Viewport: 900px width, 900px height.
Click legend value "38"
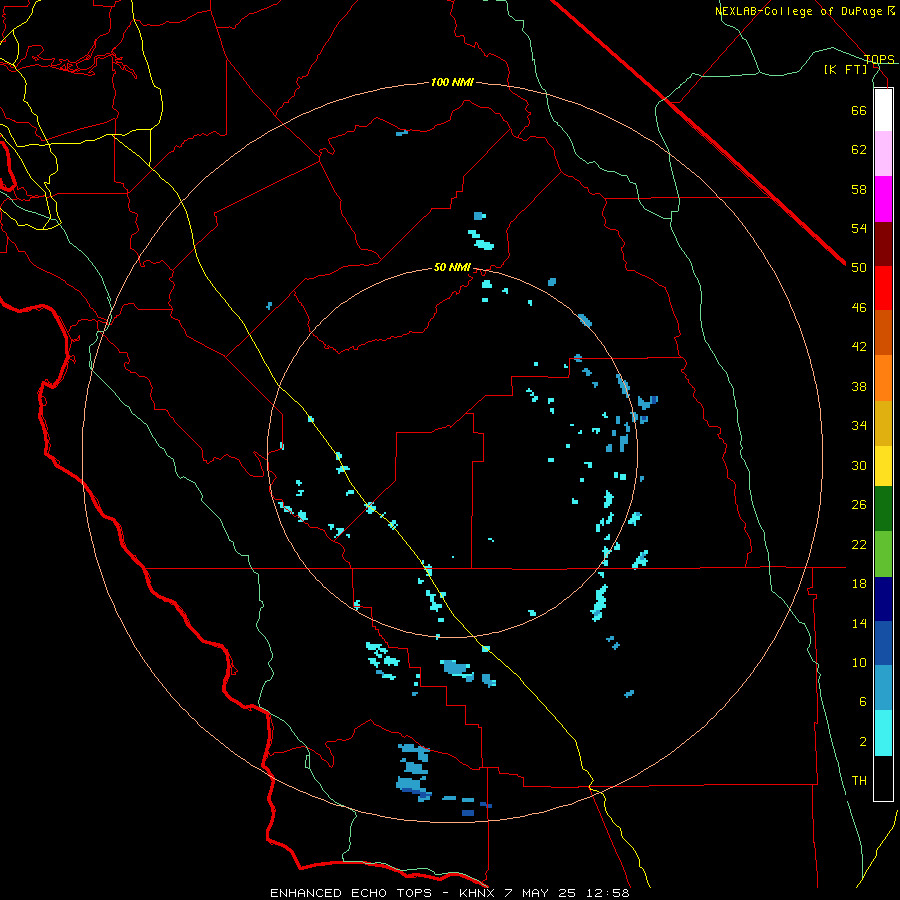(x=859, y=386)
